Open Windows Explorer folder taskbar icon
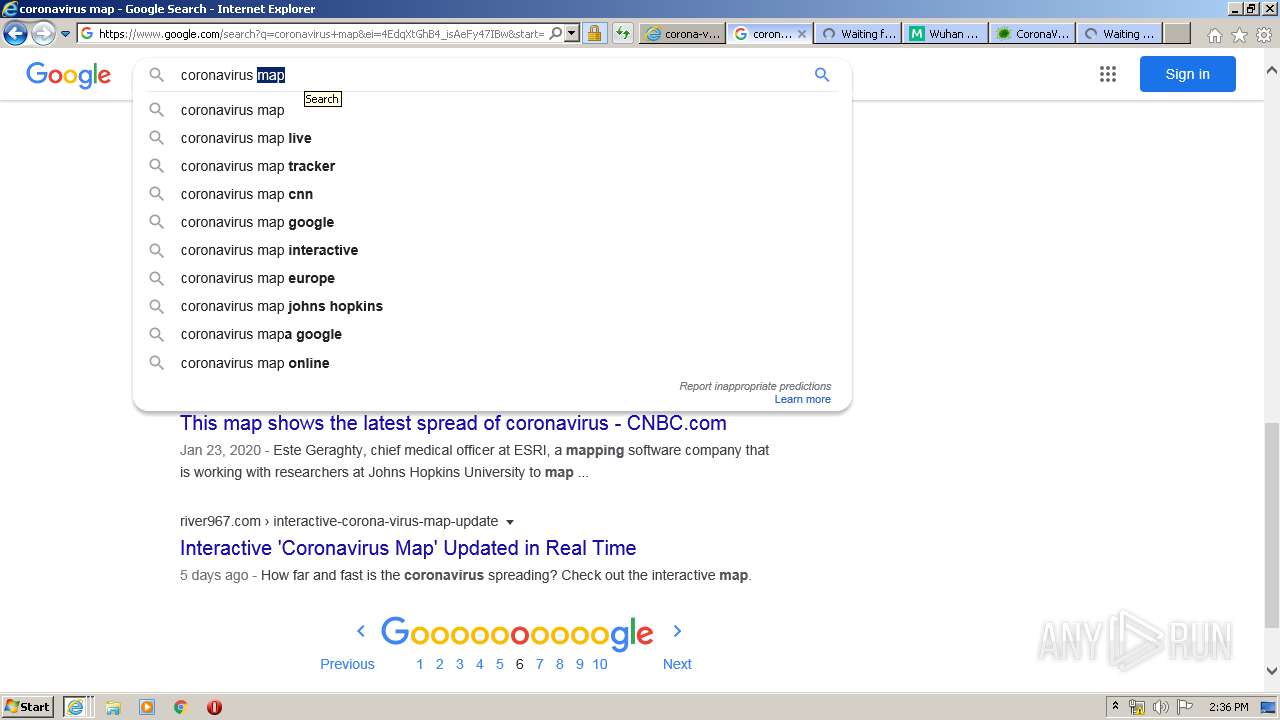This screenshot has height=720, width=1280. (113, 707)
